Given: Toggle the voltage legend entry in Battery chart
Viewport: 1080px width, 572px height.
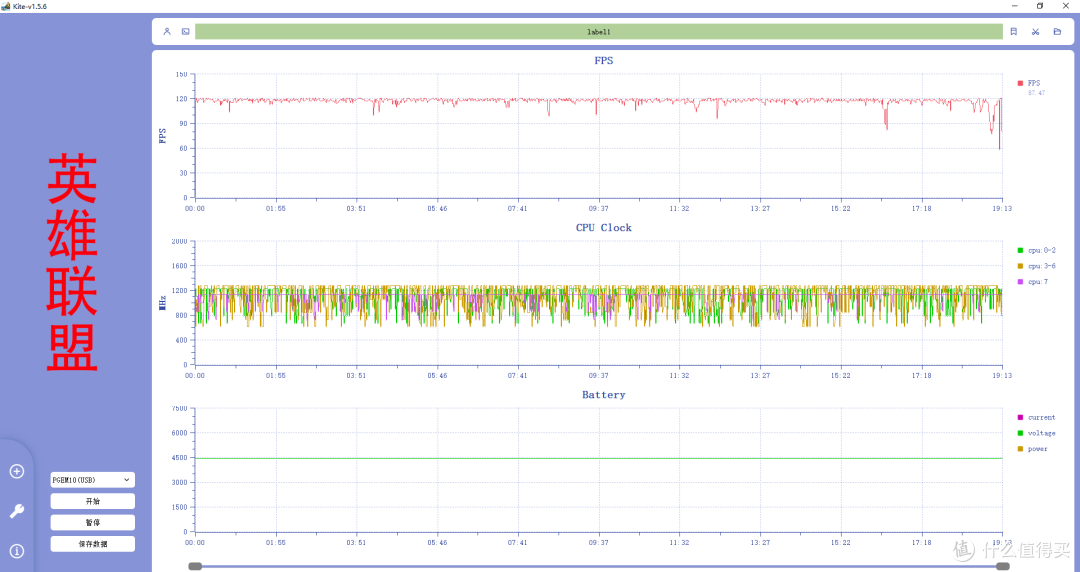Looking at the screenshot, I should tap(1037, 433).
